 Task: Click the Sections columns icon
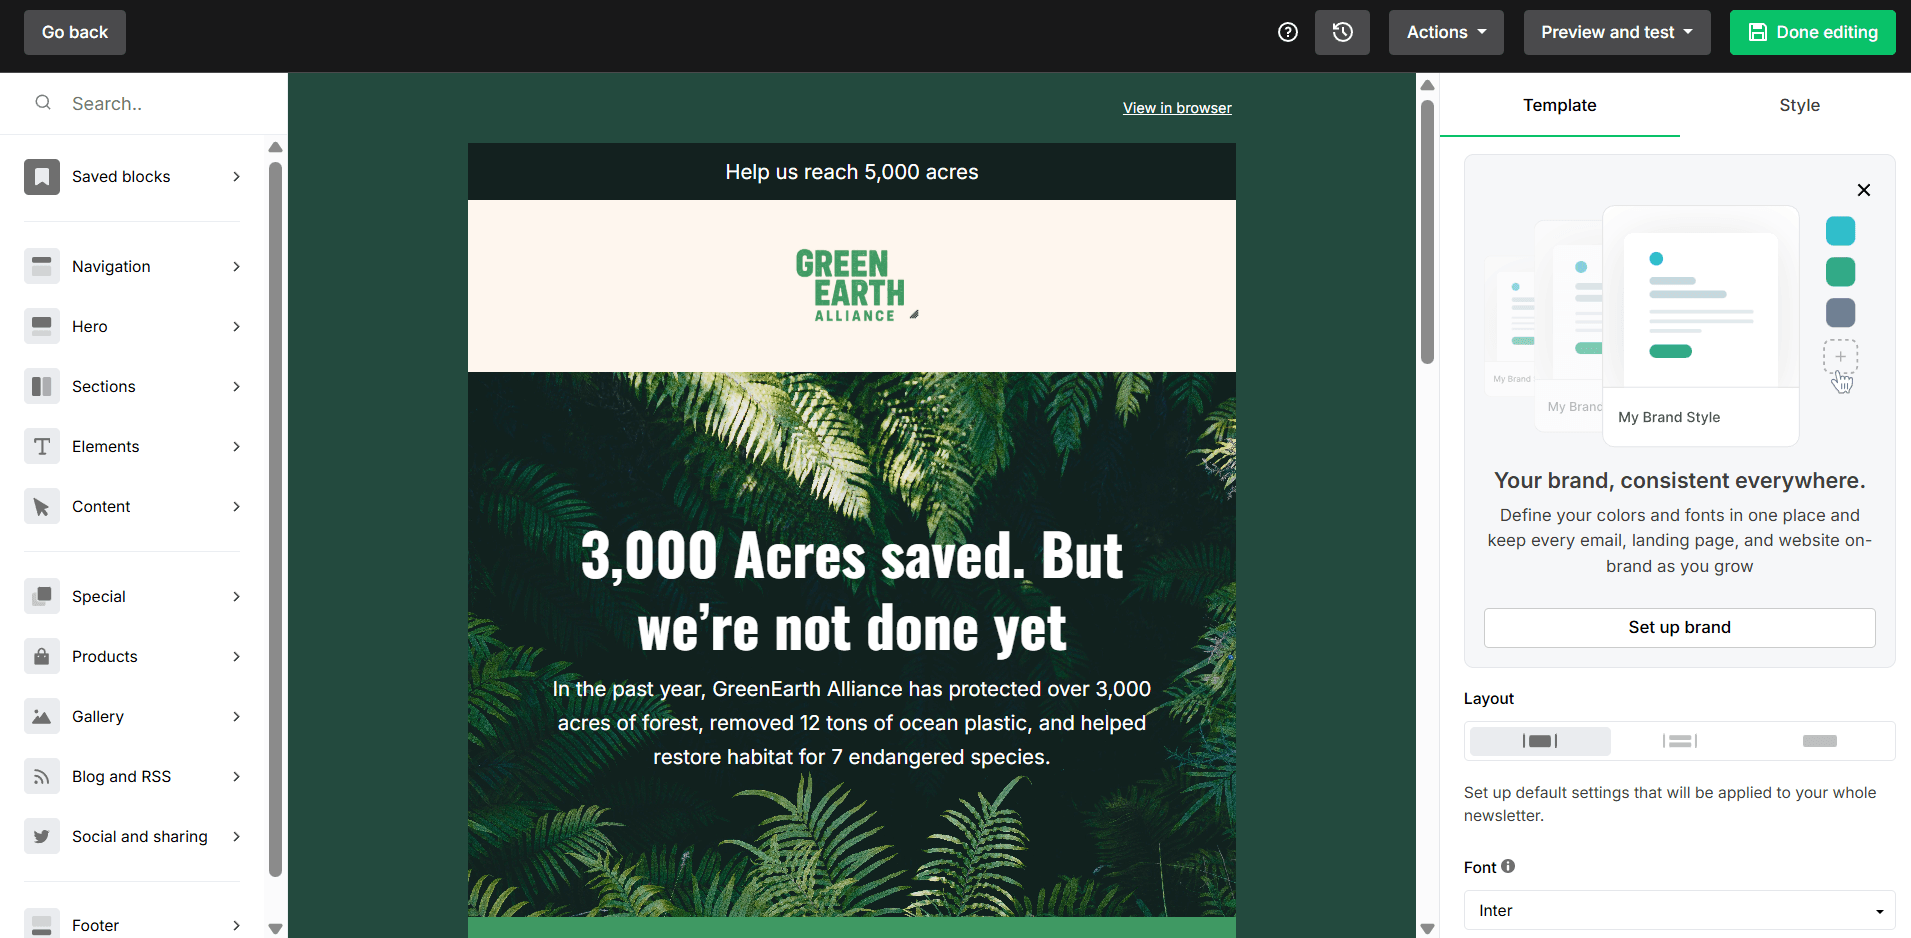tap(42, 387)
